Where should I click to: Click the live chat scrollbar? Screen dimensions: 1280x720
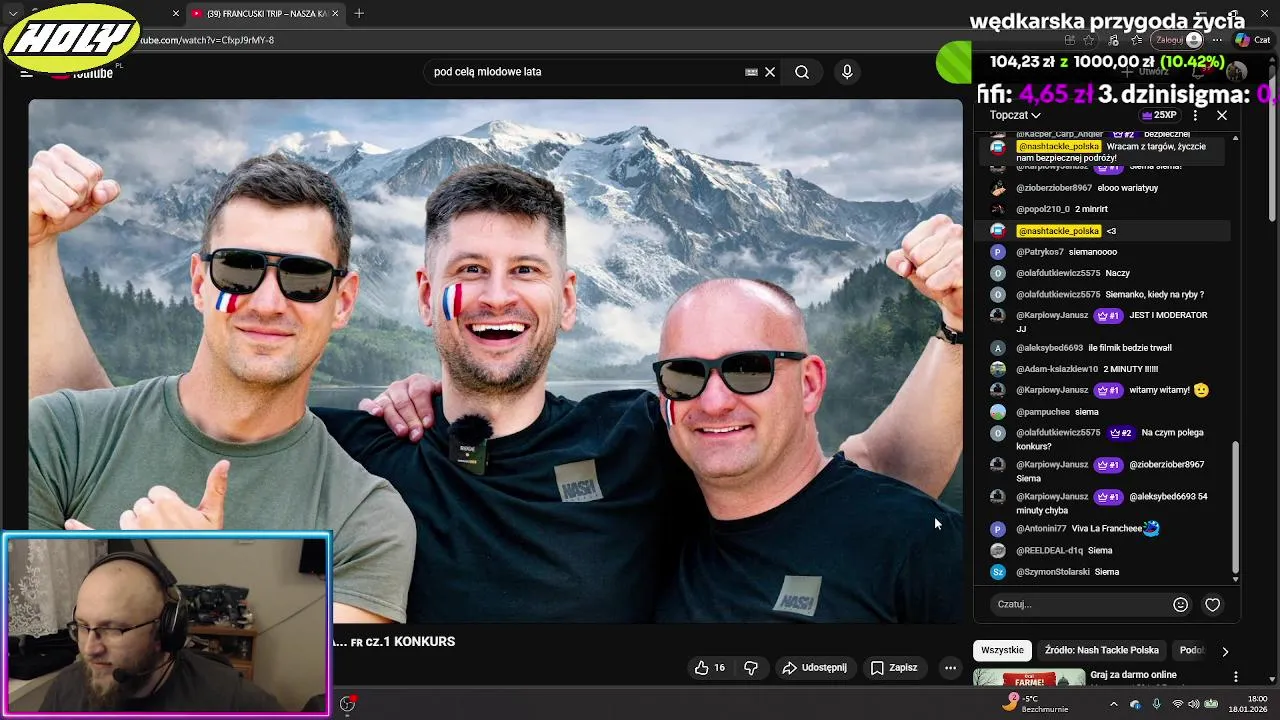pyautogui.click(x=1235, y=507)
